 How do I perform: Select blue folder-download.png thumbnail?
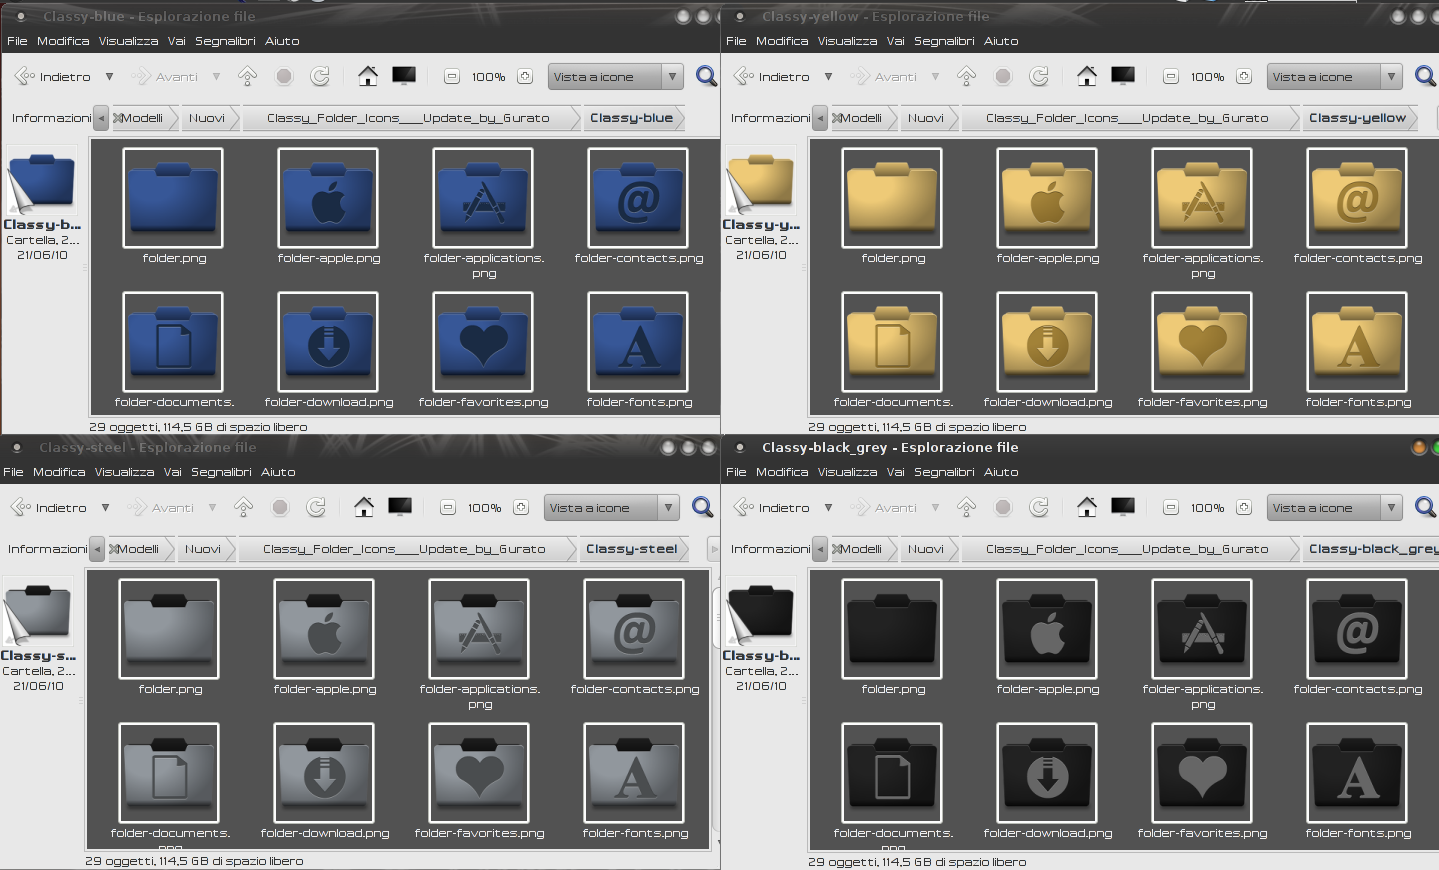[328, 342]
